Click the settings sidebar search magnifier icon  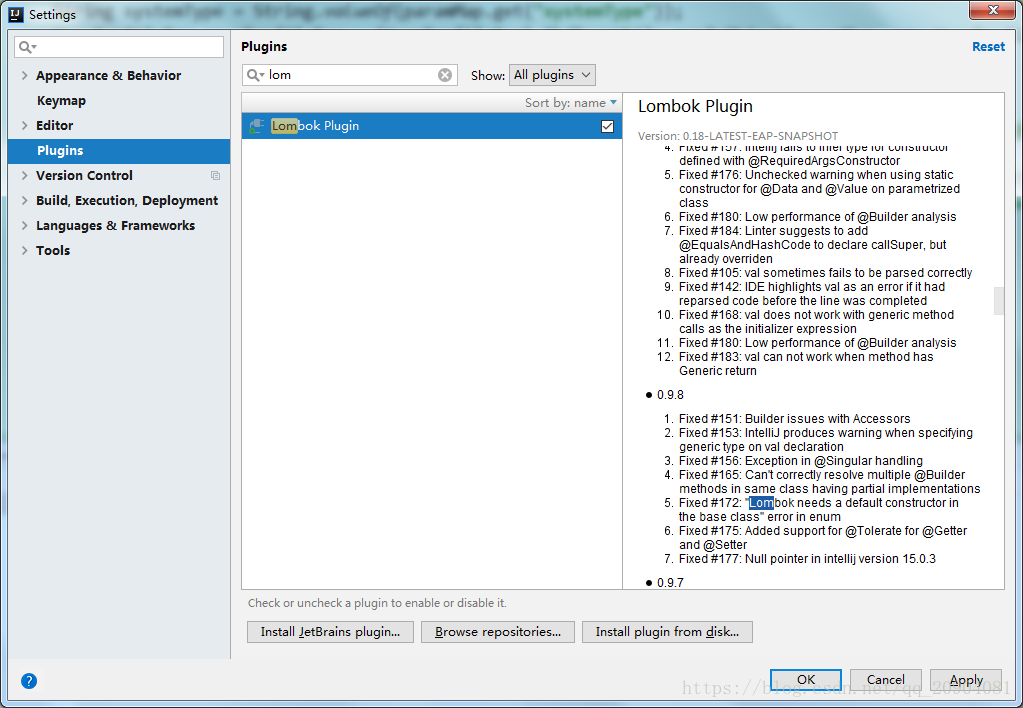(x=27, y=47)
